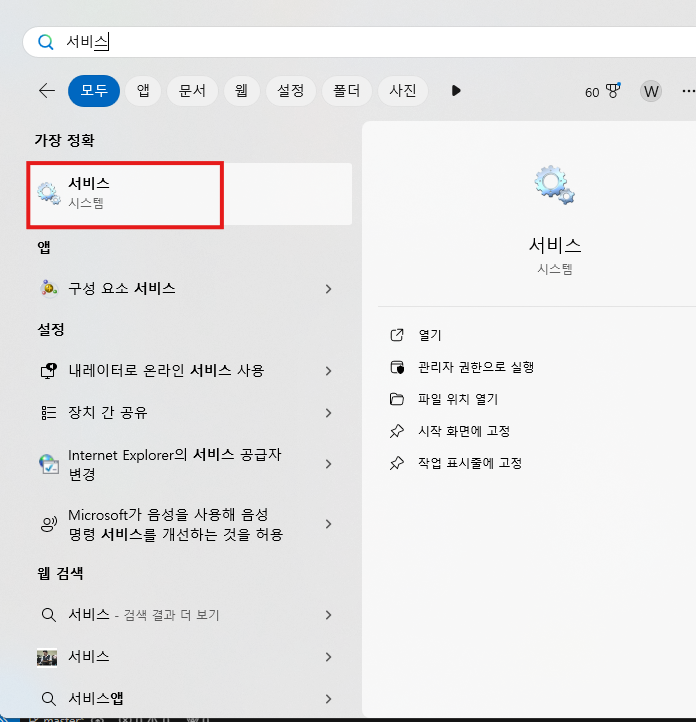Screen dimensions: 696x722
Task: Choose 파일 위치 열기
Action: pyautogui.click(x=458, y=399)
